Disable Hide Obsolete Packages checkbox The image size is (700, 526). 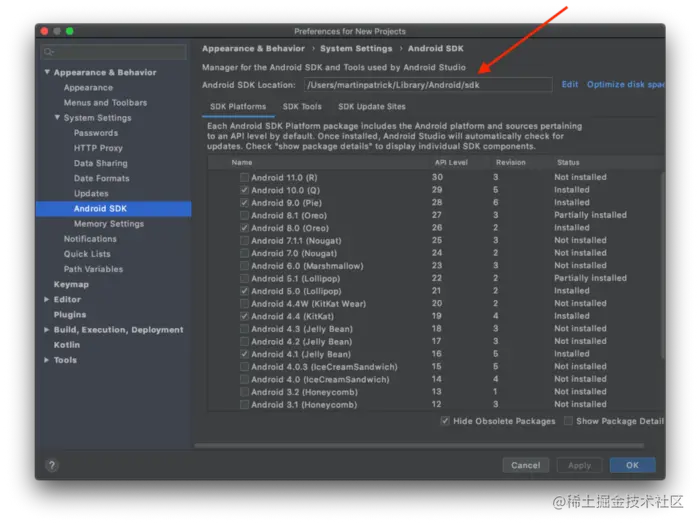point(445,421)
